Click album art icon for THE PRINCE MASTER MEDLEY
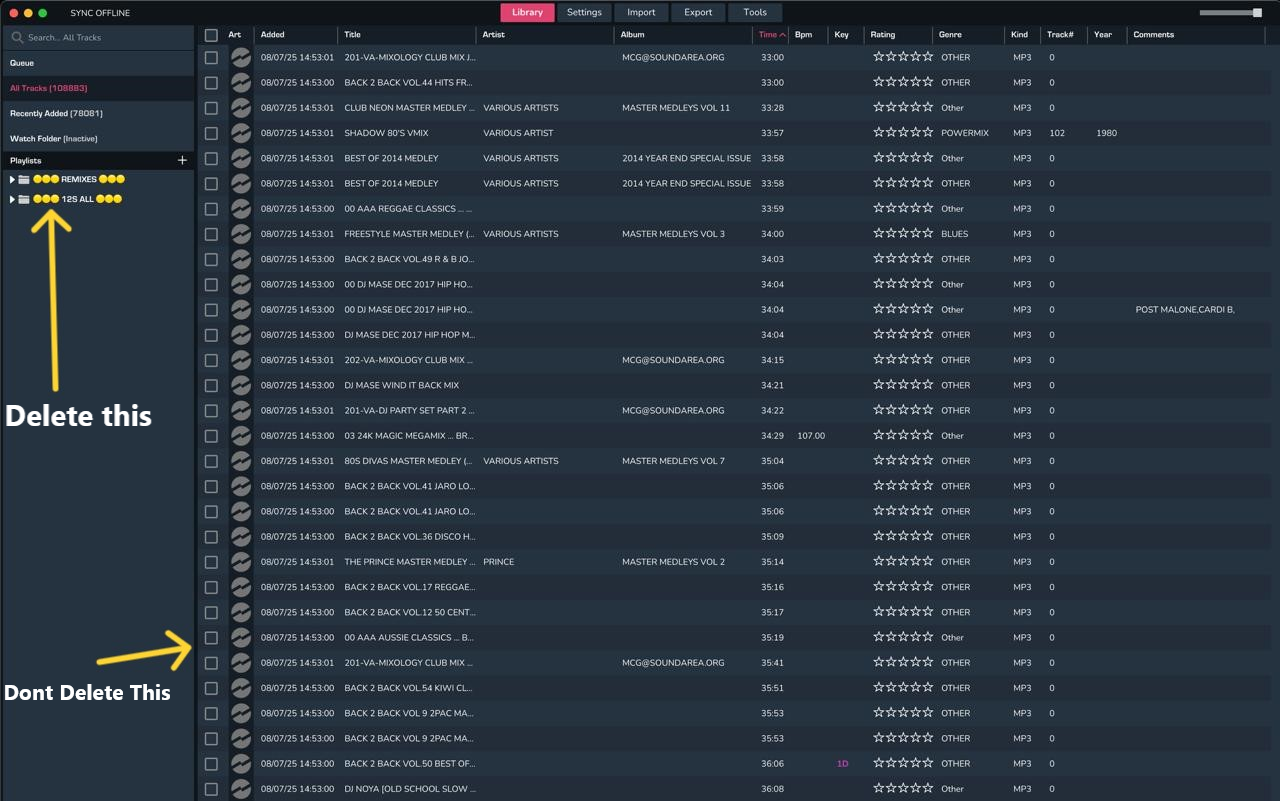 coord(241,562)
